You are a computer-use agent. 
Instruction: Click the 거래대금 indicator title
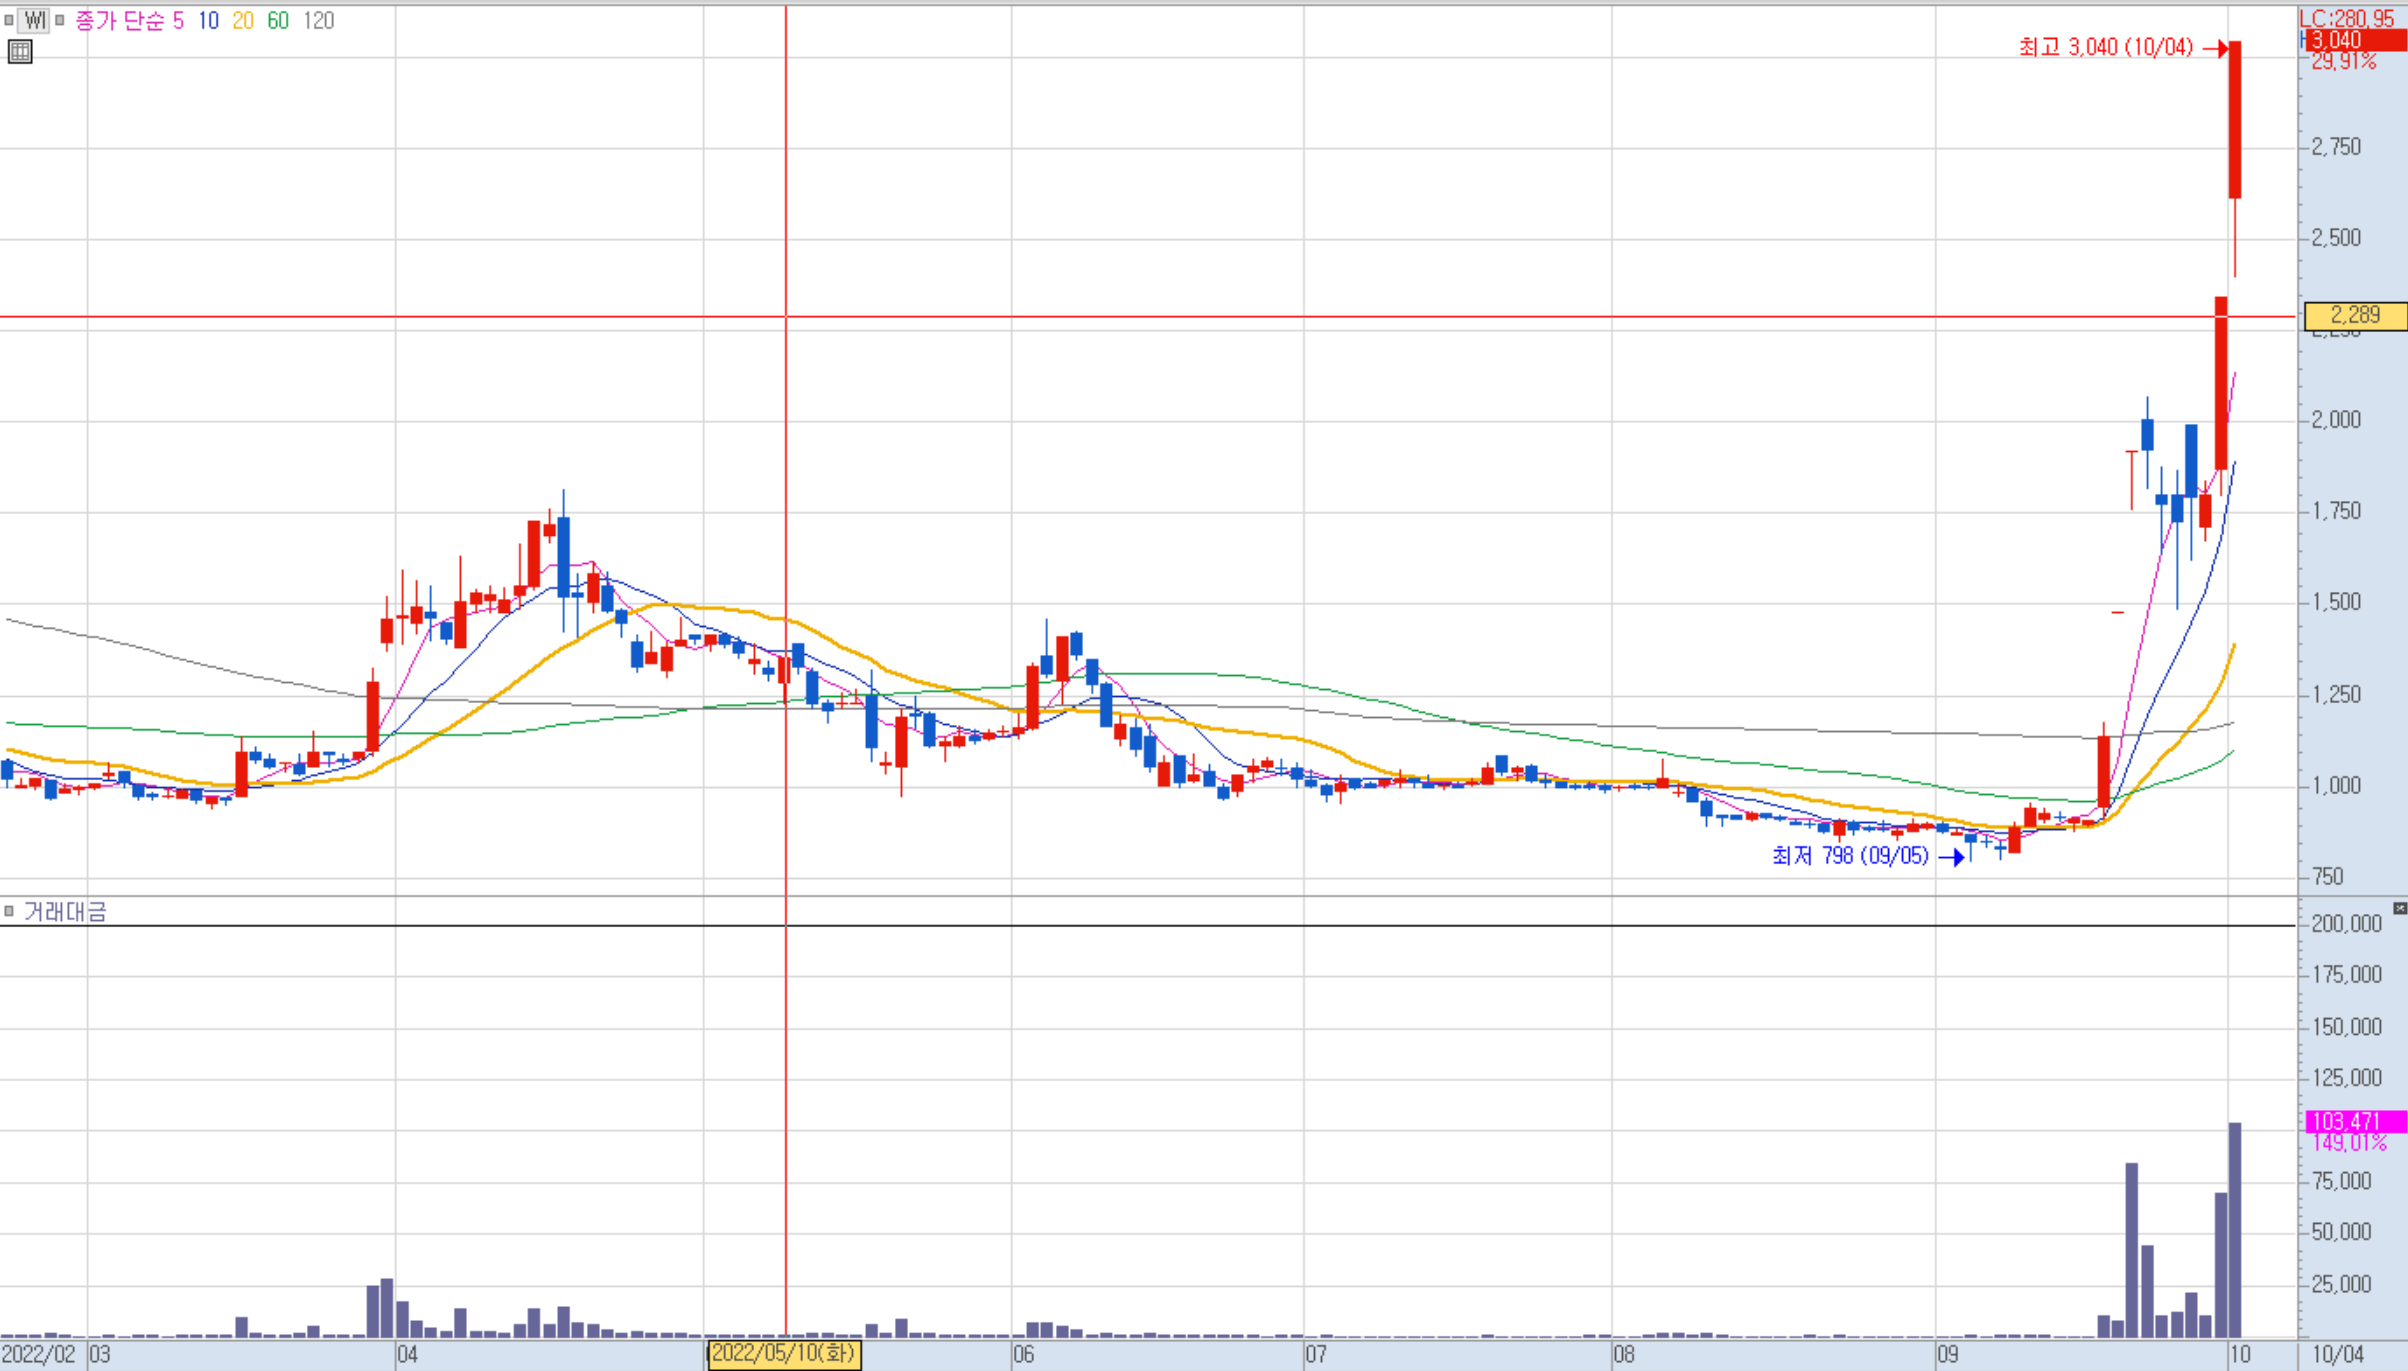pyautogui.click(x=65, y=911)
